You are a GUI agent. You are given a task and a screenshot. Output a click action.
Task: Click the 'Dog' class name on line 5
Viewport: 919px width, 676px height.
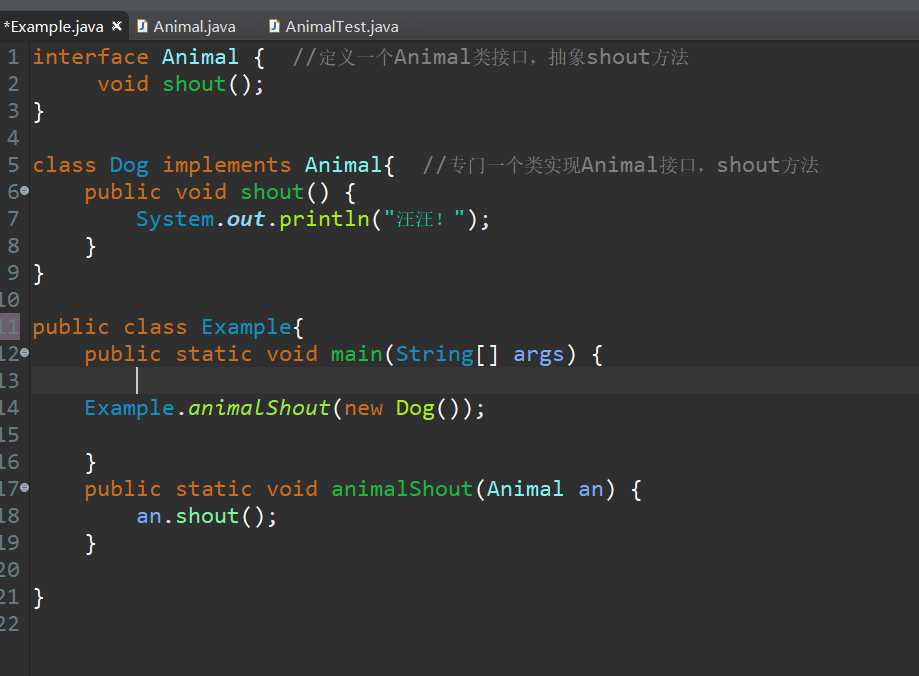click(x=129, y=166)
